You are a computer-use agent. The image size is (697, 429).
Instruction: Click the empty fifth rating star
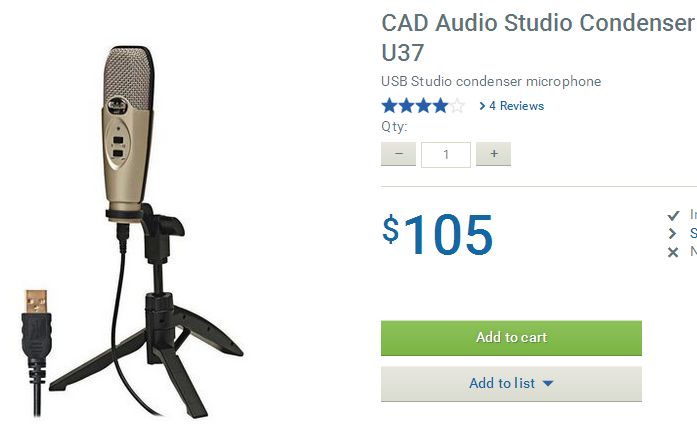click(457, 106)
